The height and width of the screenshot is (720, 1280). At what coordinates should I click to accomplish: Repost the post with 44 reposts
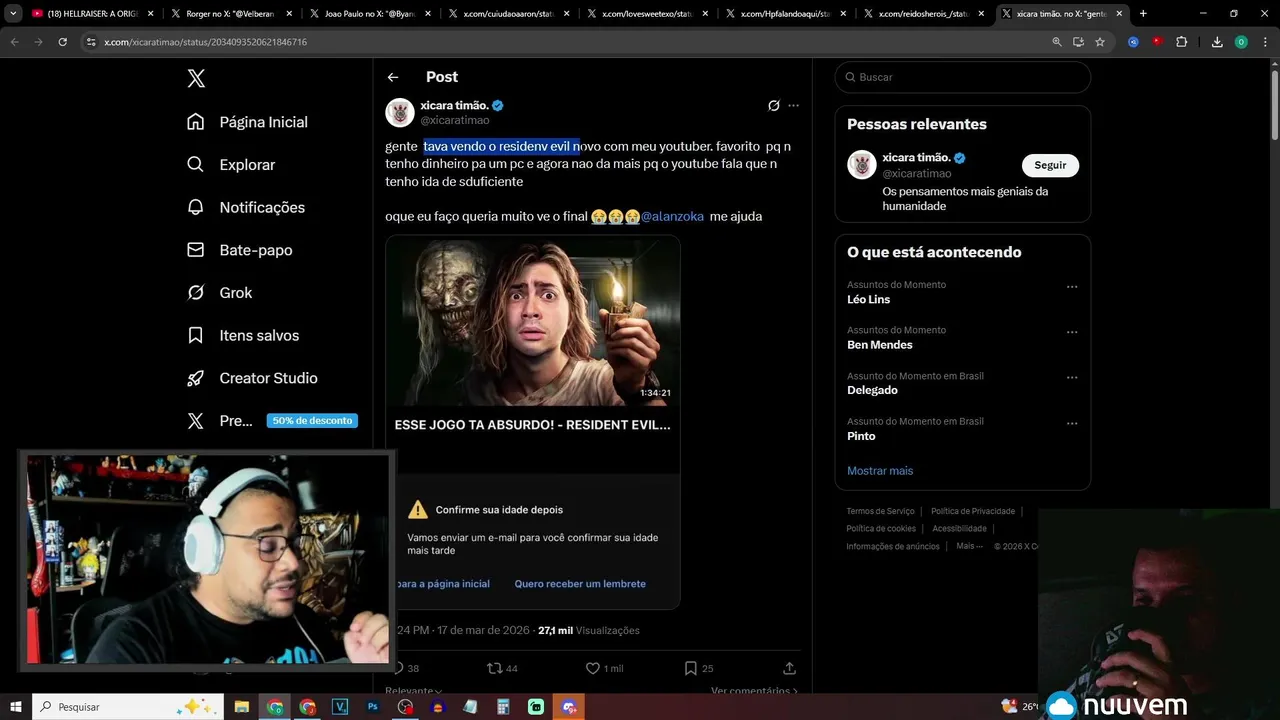(502, 668)
